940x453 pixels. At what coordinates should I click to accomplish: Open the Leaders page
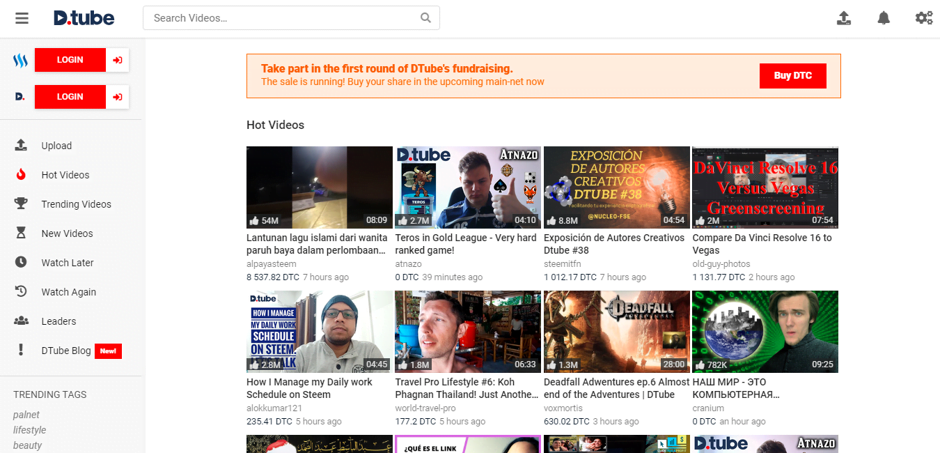[x=58, y=321]
